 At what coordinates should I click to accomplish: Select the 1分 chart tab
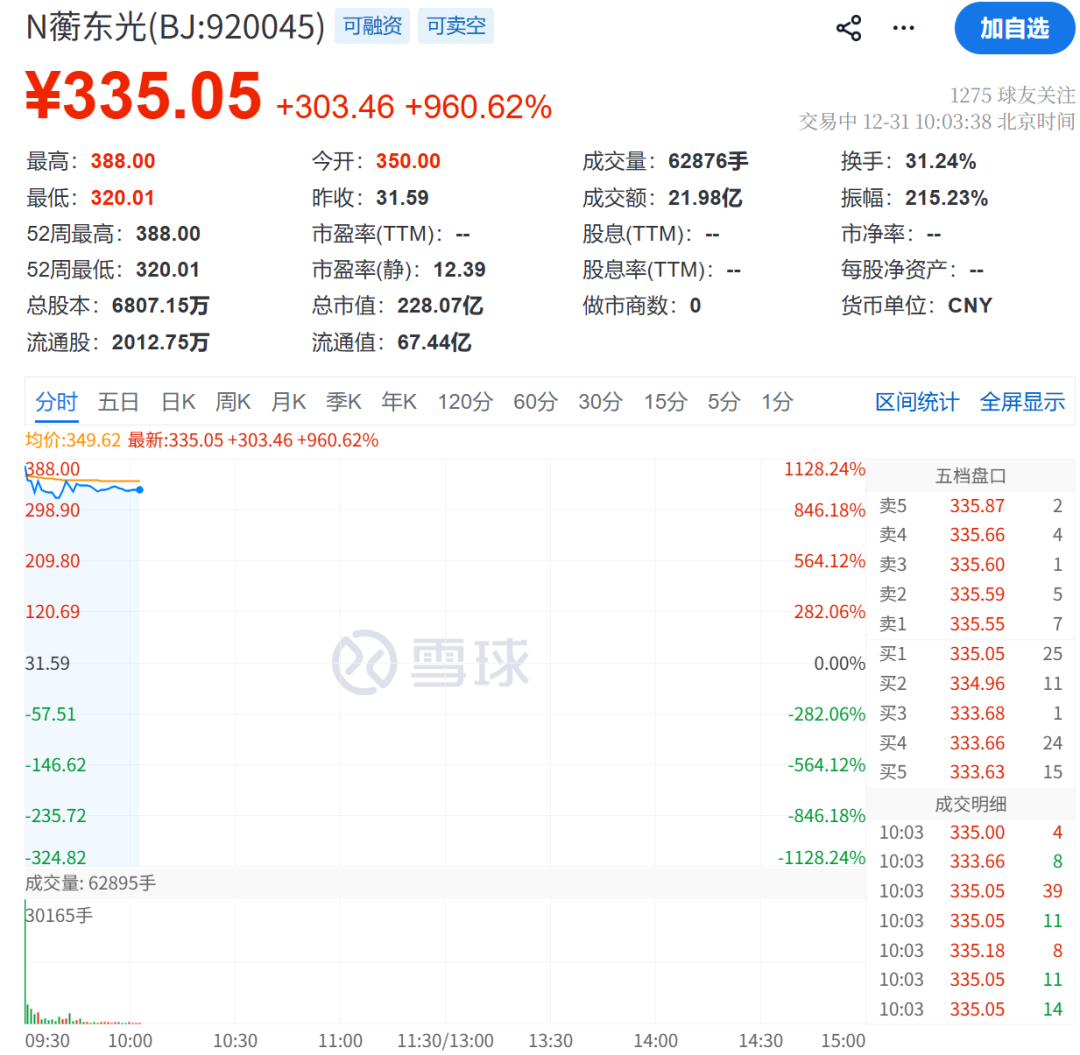(776, 402)
